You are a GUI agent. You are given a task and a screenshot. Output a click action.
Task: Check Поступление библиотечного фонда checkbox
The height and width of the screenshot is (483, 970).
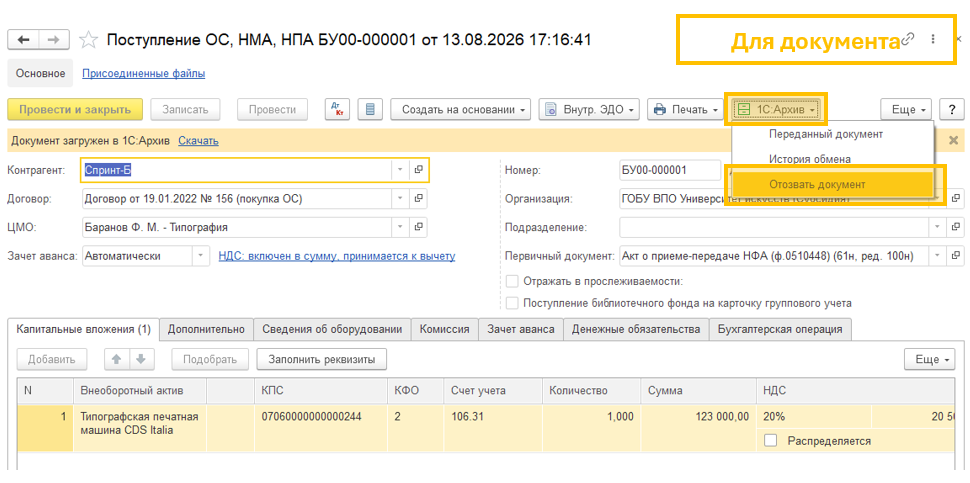click(512, 303)
